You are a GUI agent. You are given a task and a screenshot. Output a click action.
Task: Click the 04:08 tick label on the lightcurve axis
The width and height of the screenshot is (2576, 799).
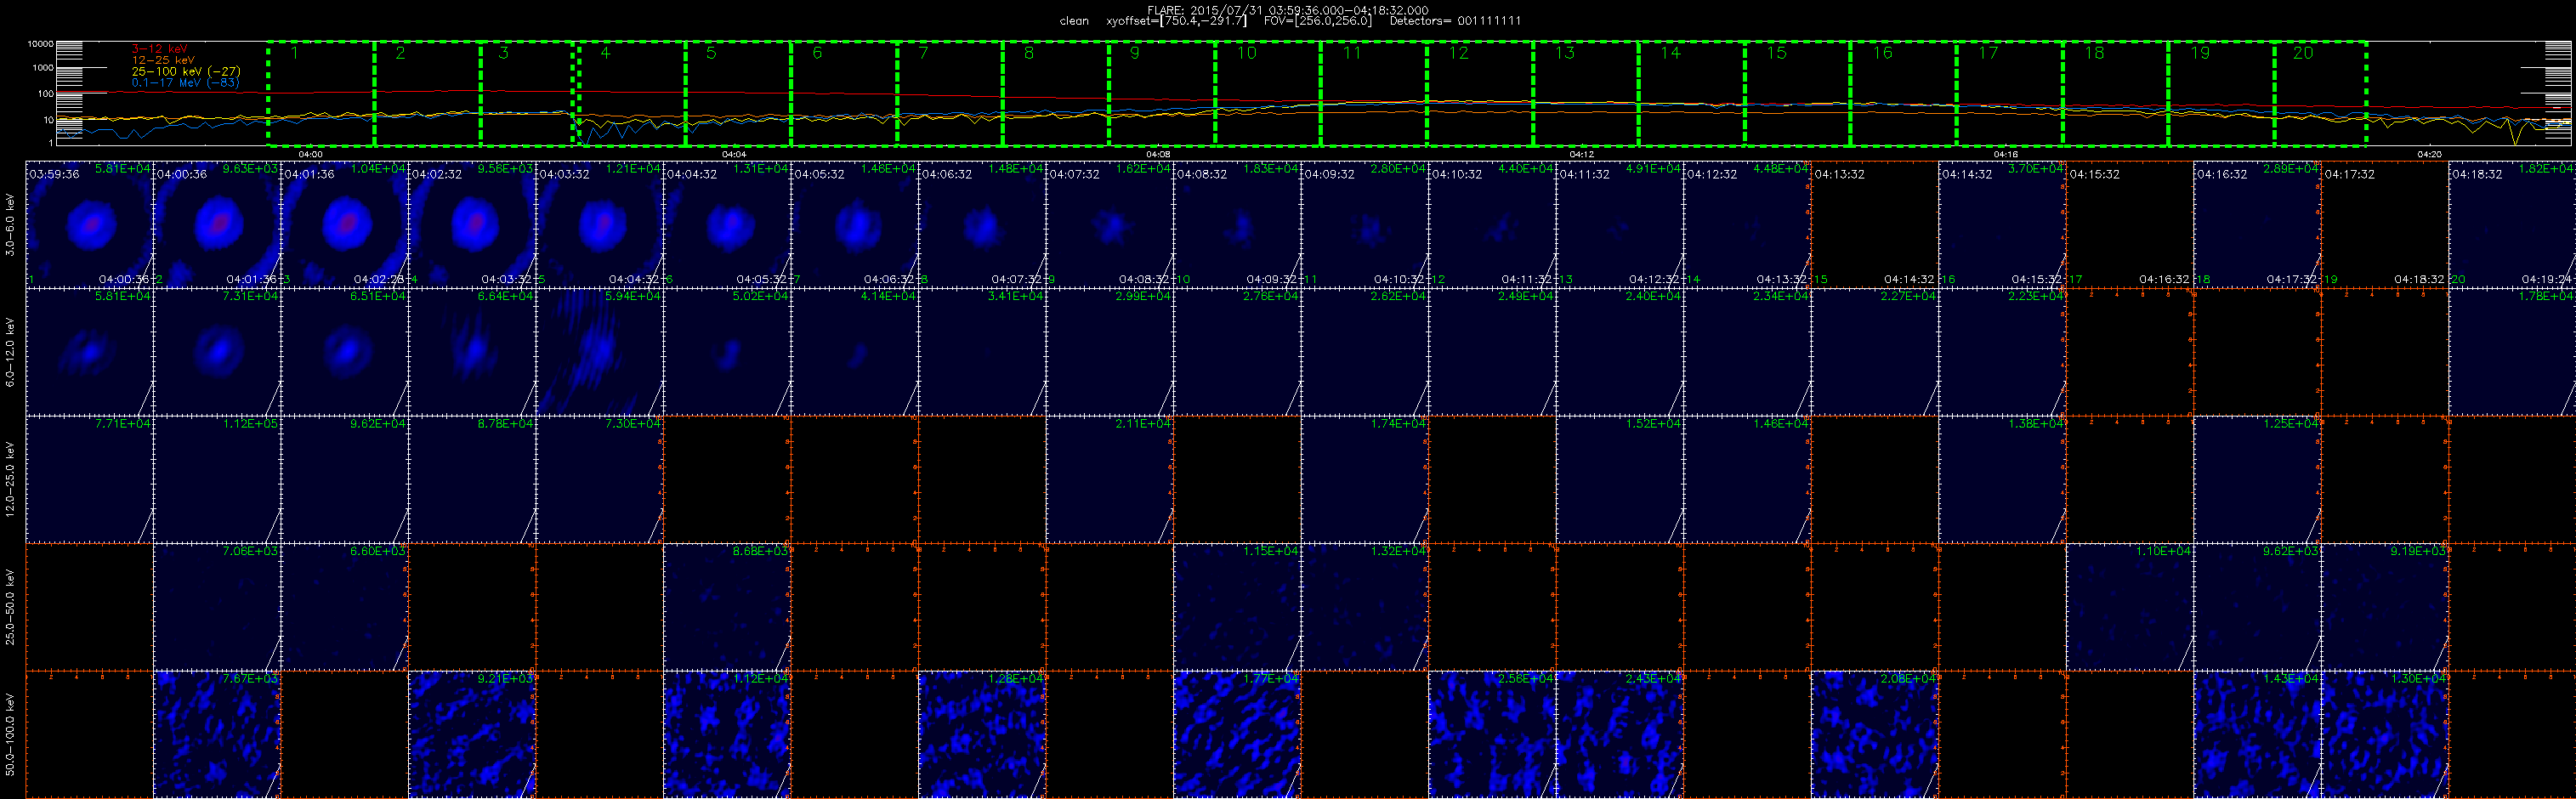pos(1158,154)
